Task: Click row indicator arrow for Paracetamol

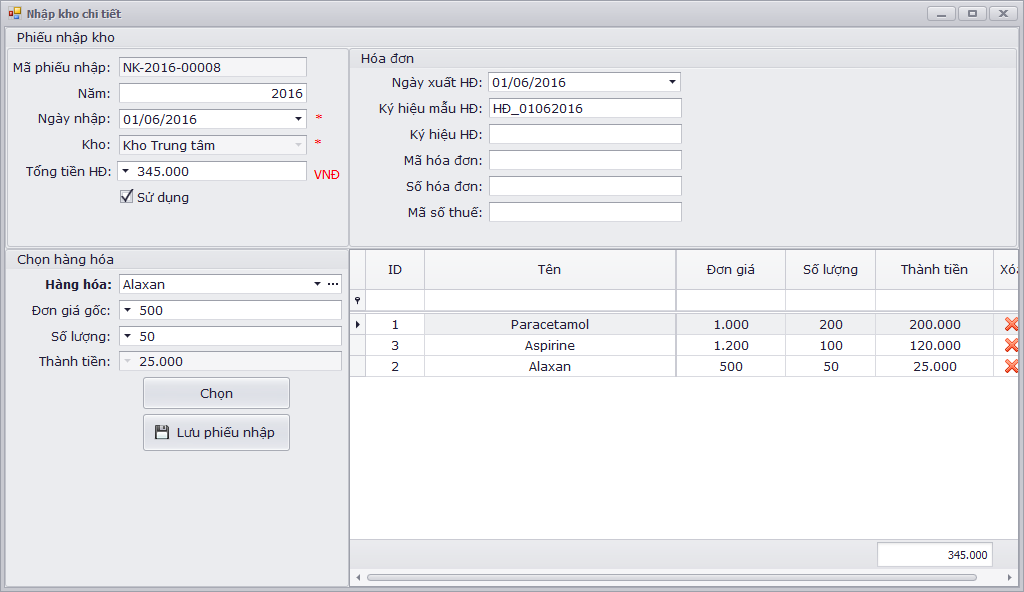Action: [358, 324]
